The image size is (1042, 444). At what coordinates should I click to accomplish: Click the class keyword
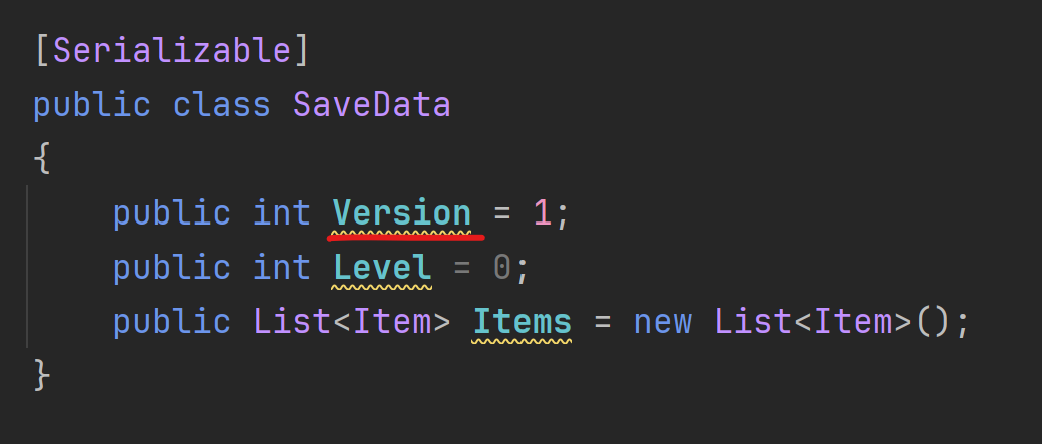222,105
